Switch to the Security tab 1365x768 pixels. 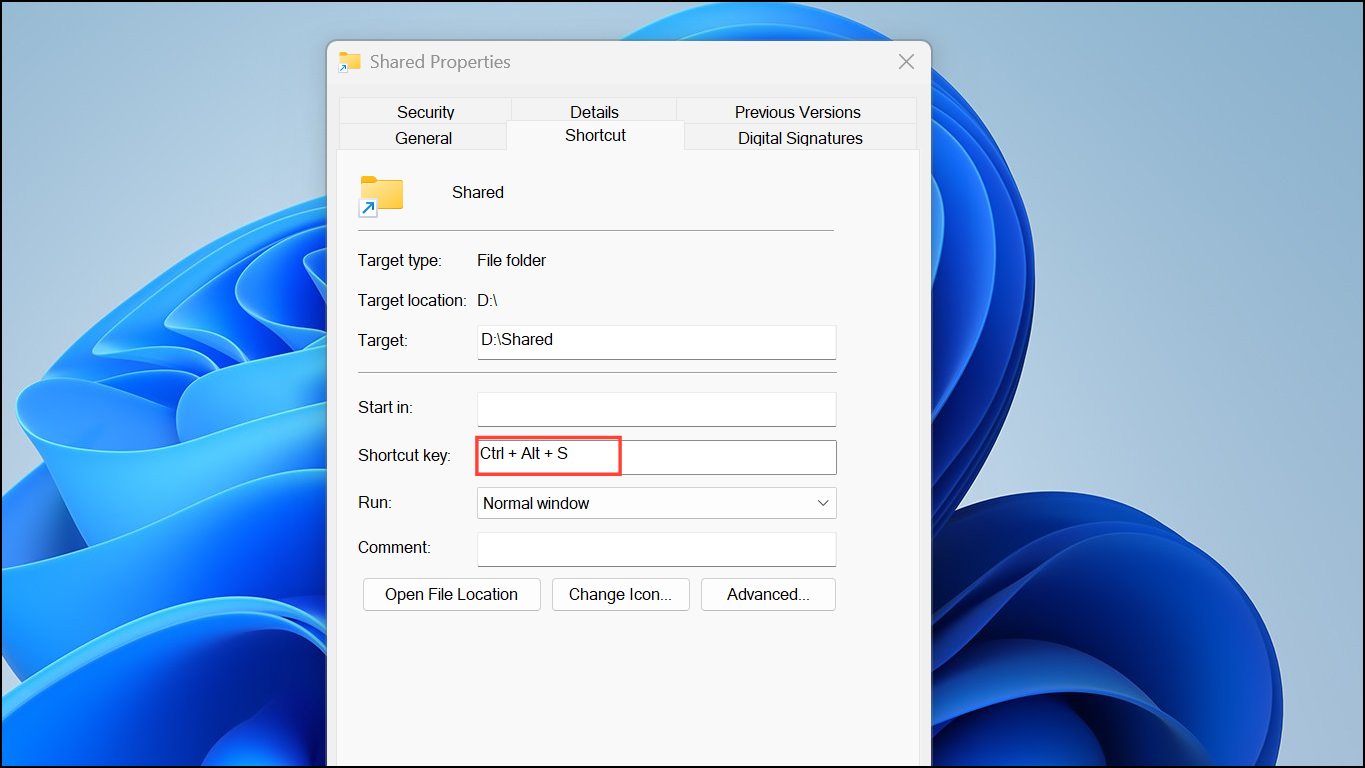425,111
